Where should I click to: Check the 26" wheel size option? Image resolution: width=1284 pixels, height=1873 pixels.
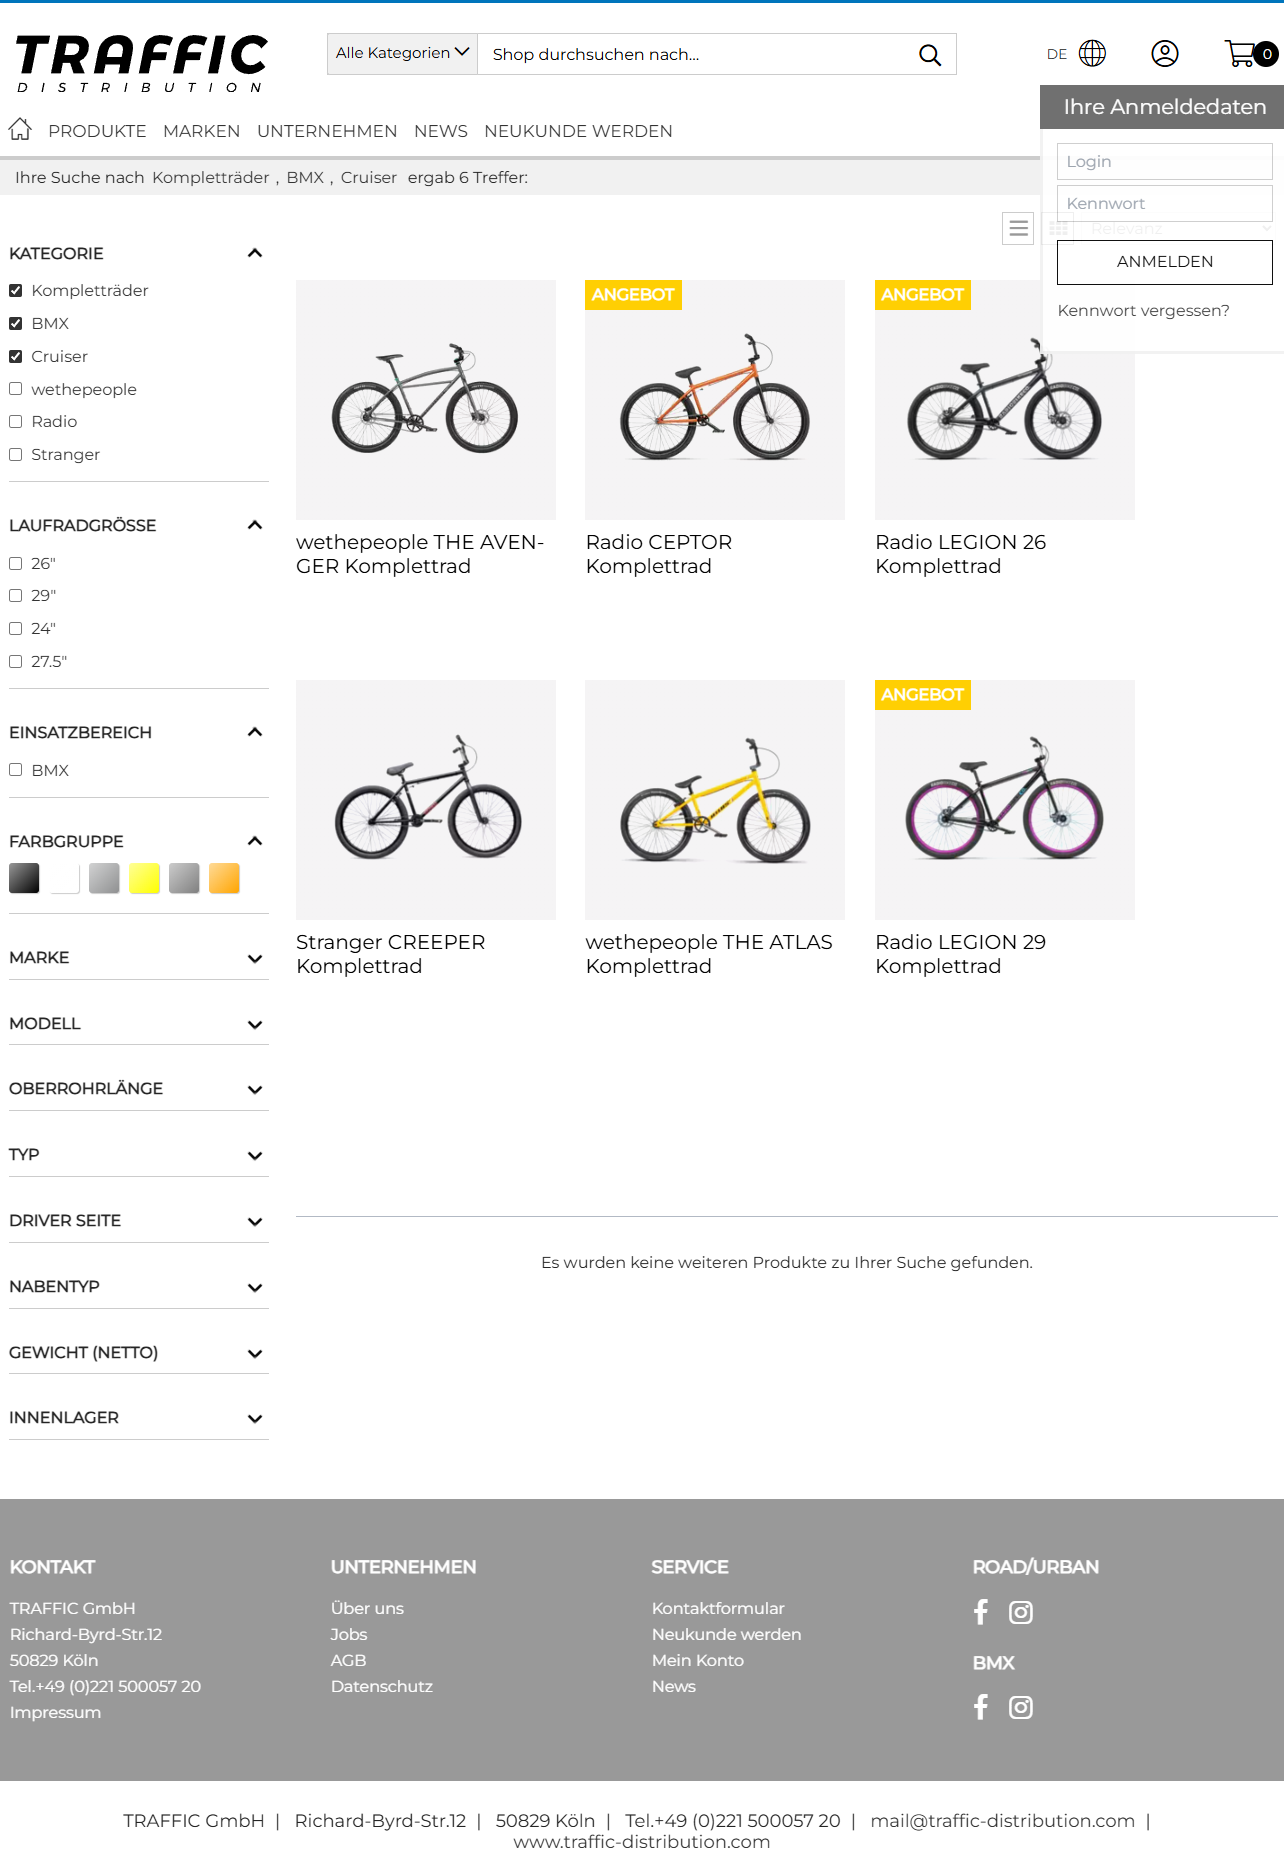(x=16, y=564)
